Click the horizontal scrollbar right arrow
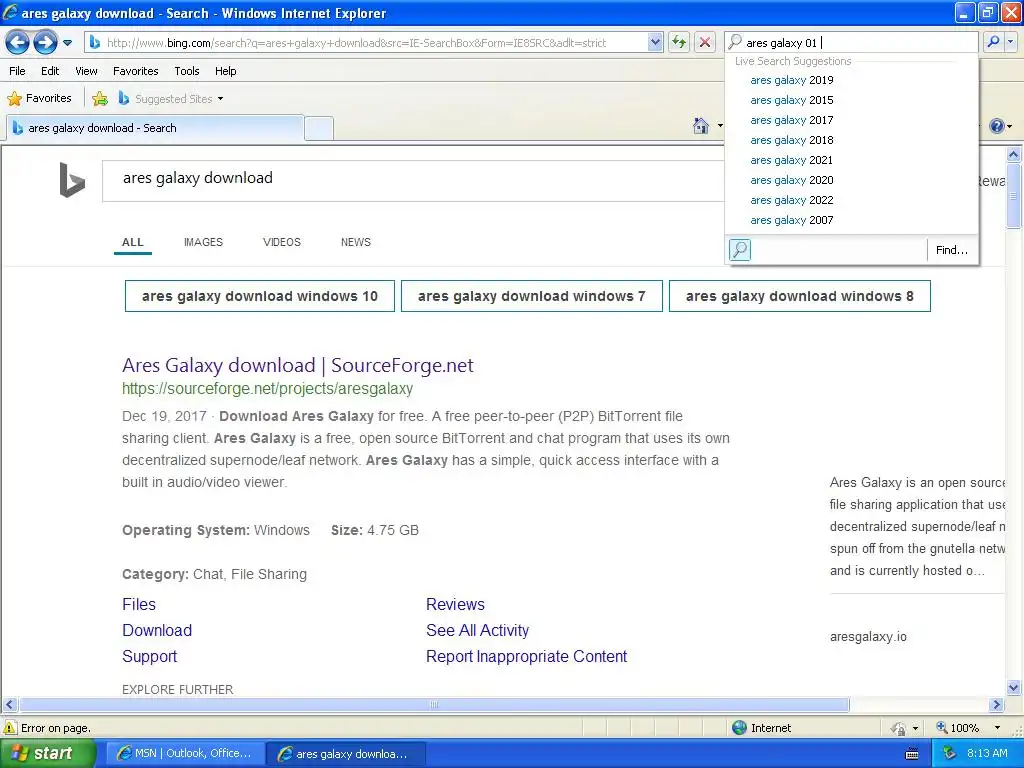1024x768 pixels. [x=997, y=705]
